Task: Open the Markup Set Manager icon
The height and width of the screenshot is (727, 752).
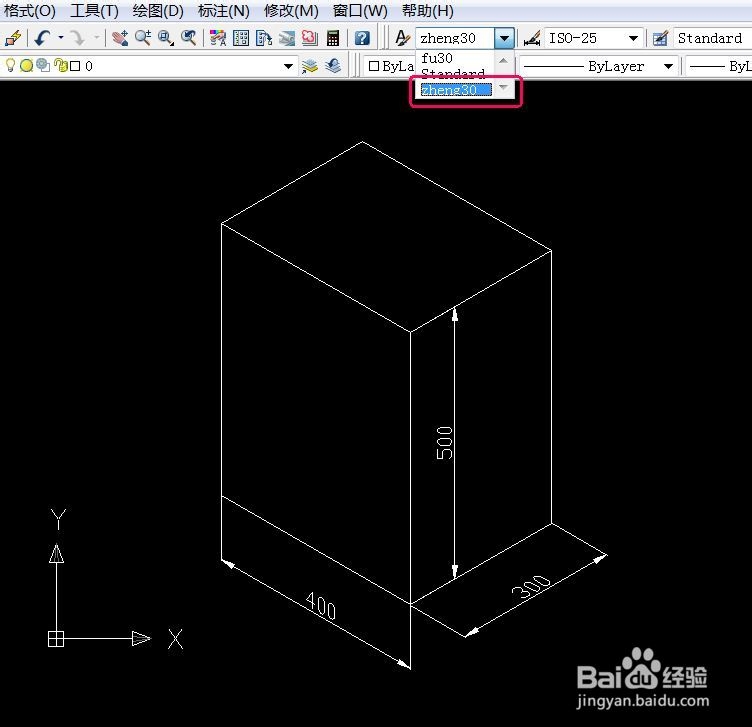Action: click(x=310, y=38)
